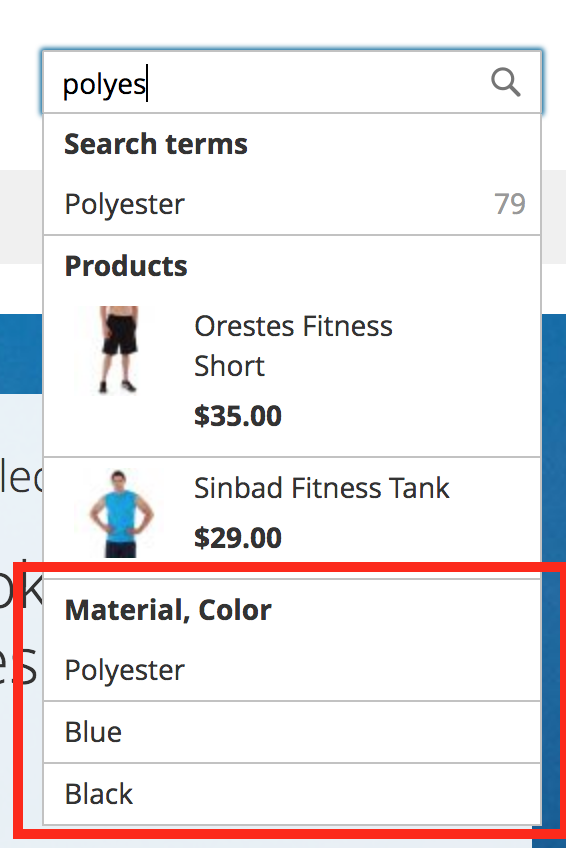This screenshot has height=848, width=566.
Task: Open the Sinbad Fitness Tank thumbnail image
Action: pos(119,512)
